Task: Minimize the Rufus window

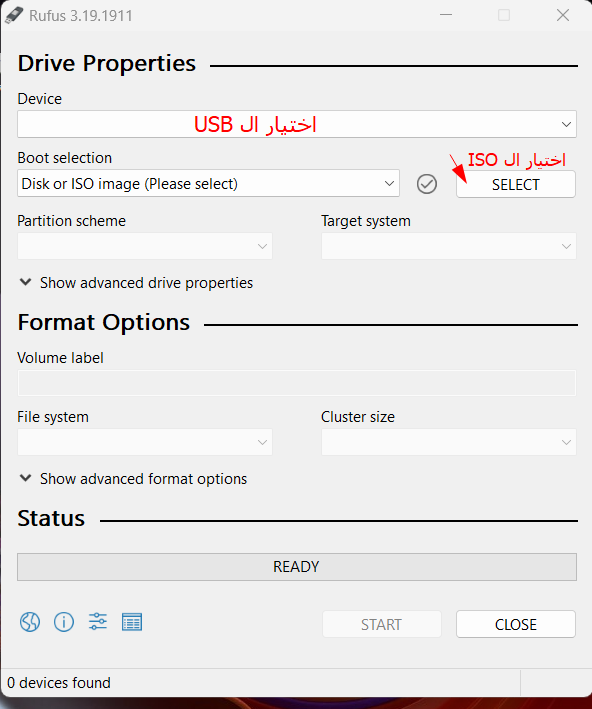Action: tap(446, 15)
